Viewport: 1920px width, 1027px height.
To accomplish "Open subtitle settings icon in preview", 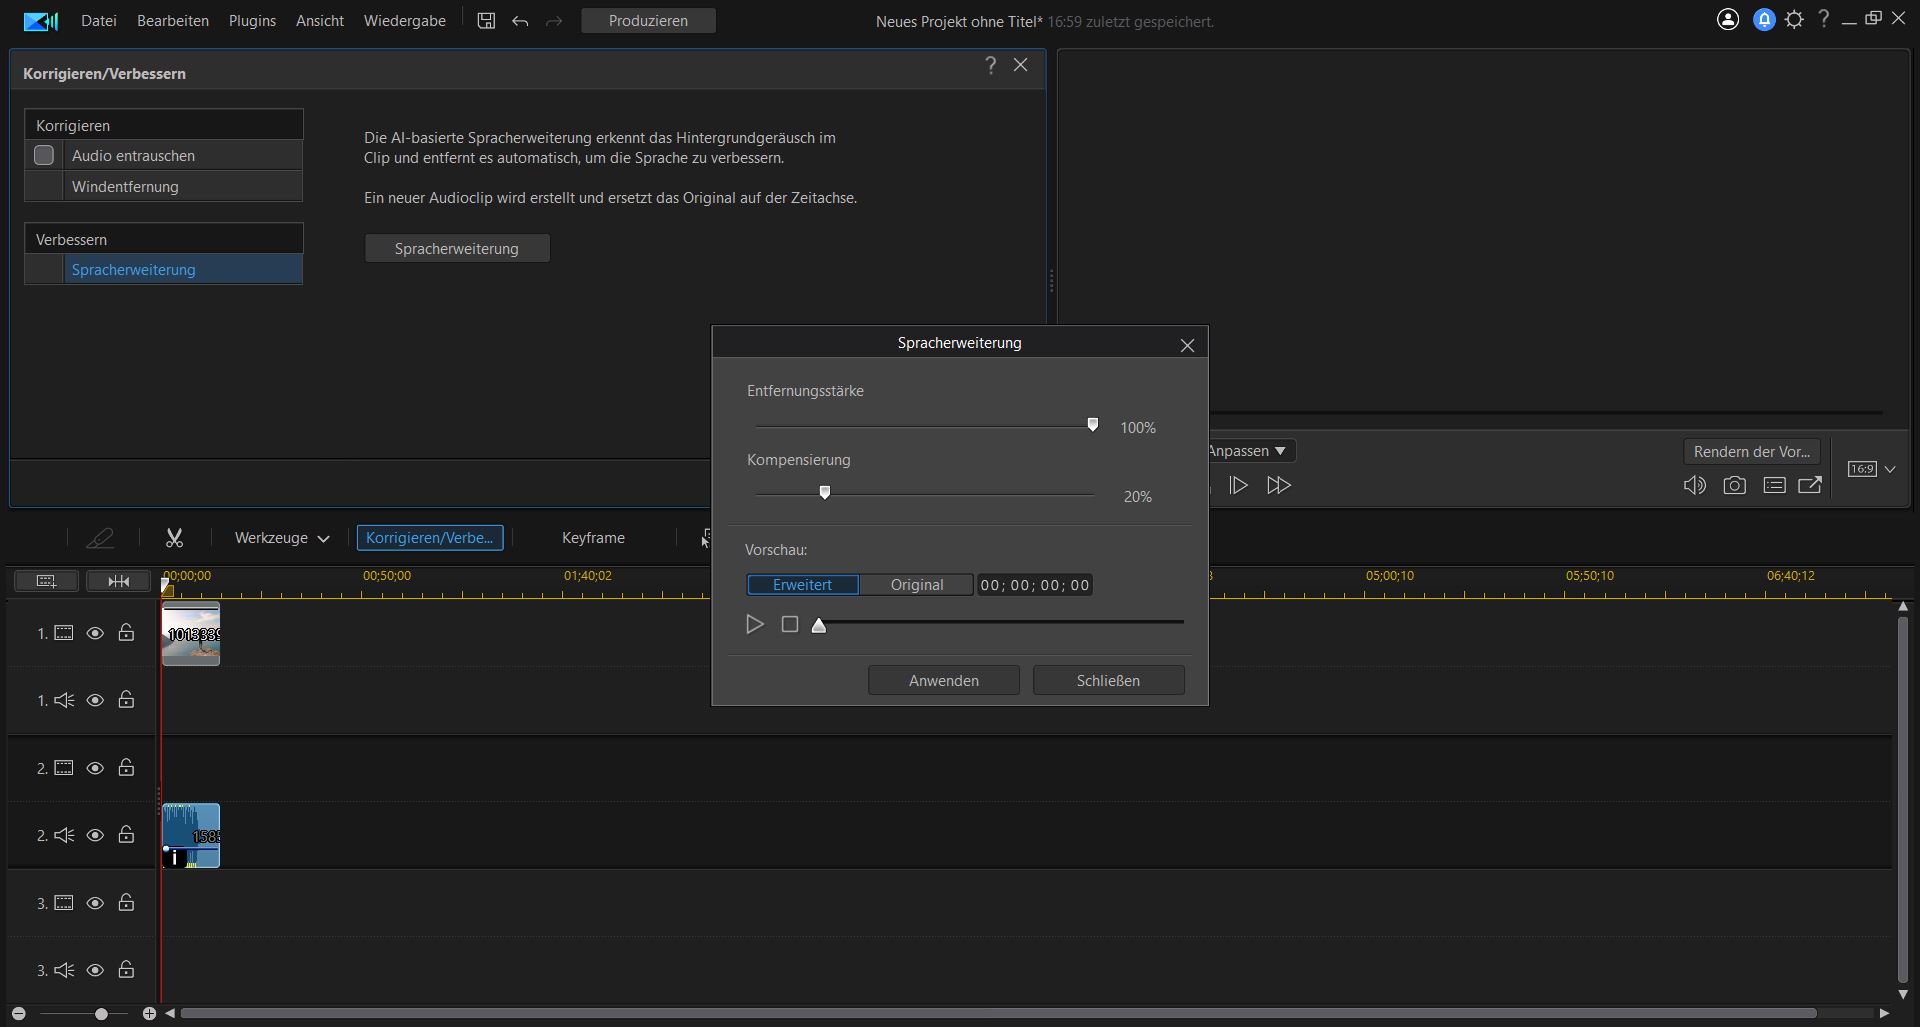I will pos(1774,485).
